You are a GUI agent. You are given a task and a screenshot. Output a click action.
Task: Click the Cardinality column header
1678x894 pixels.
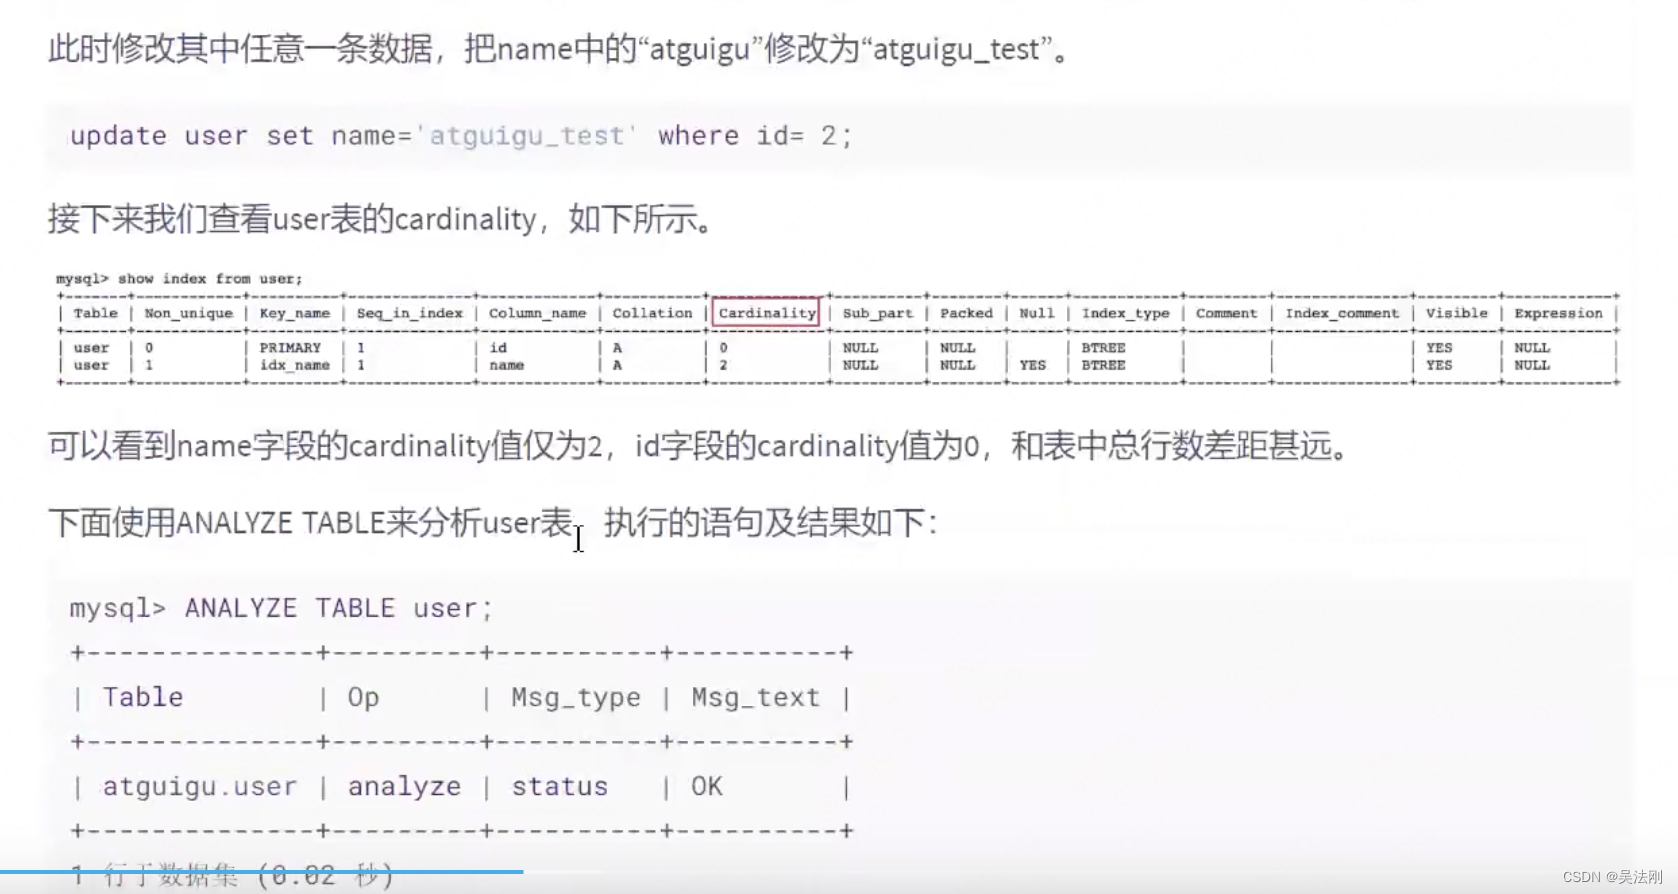click(x=767, y=313)
